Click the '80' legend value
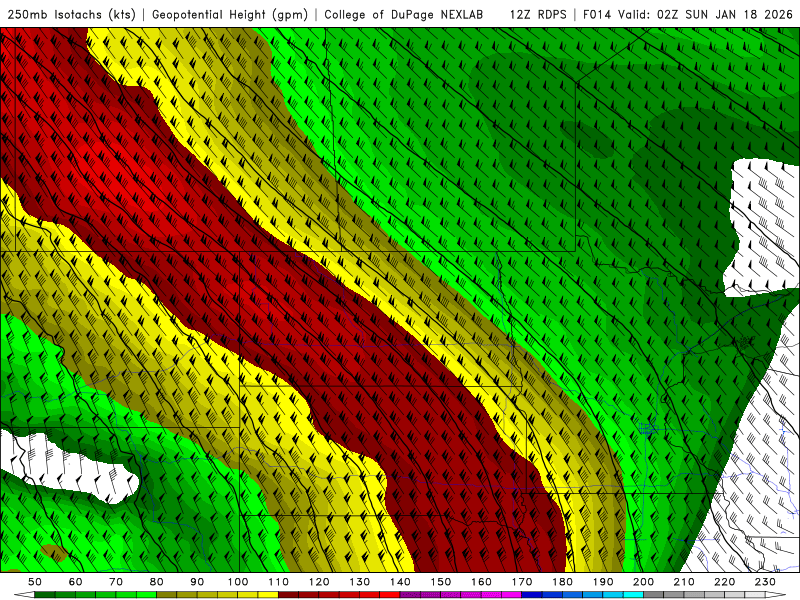The width and height of the screenshot is (800, 600). [x=157, y=582]
